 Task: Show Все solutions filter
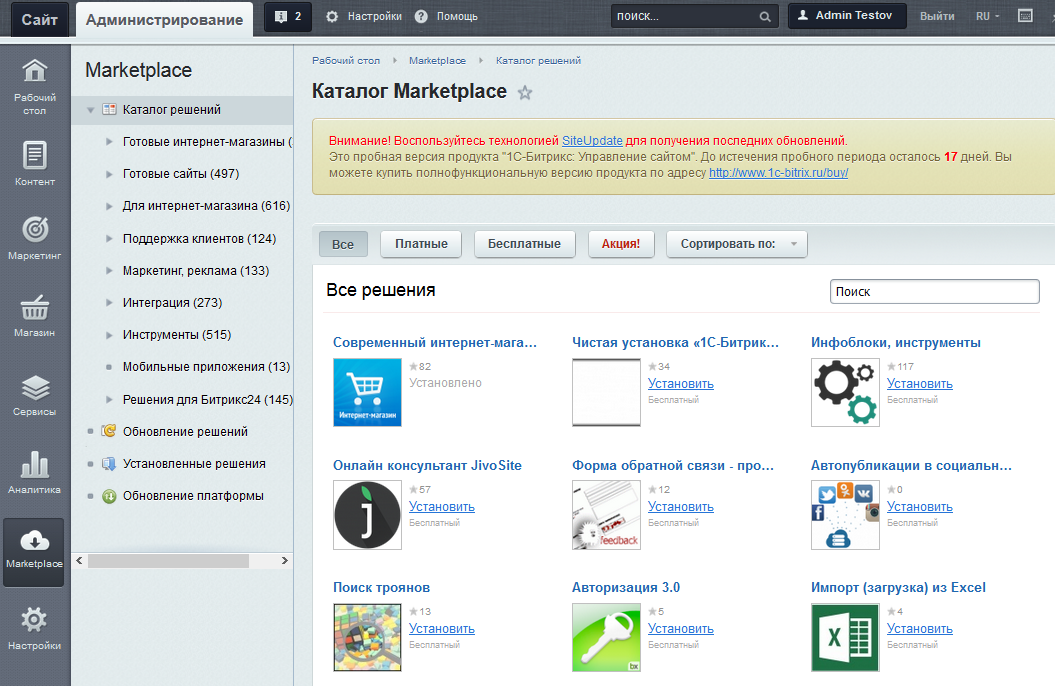tap(343, 244)
